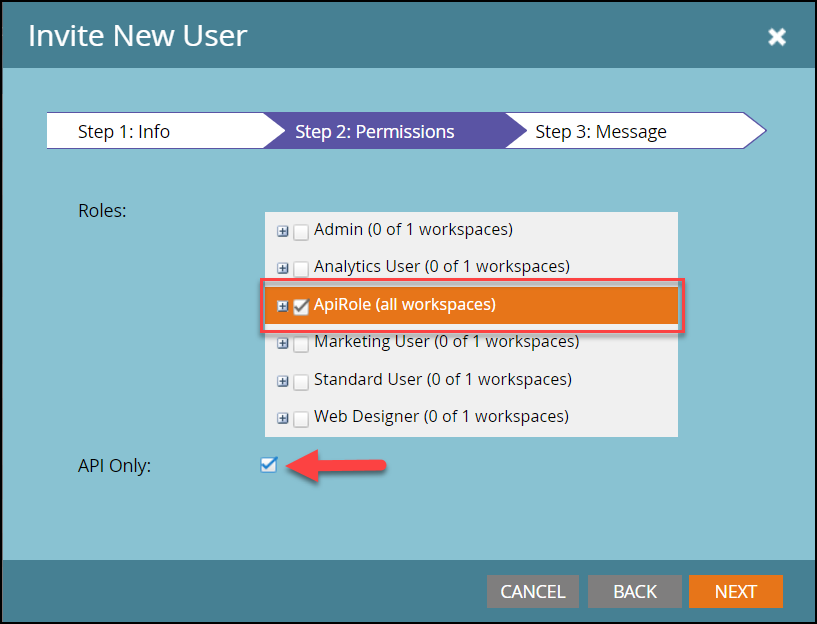Image resolution: width=817 pixels, height=624 pixels.
Task: Tick the Marketing User checkbox
Action: [301, 343]
